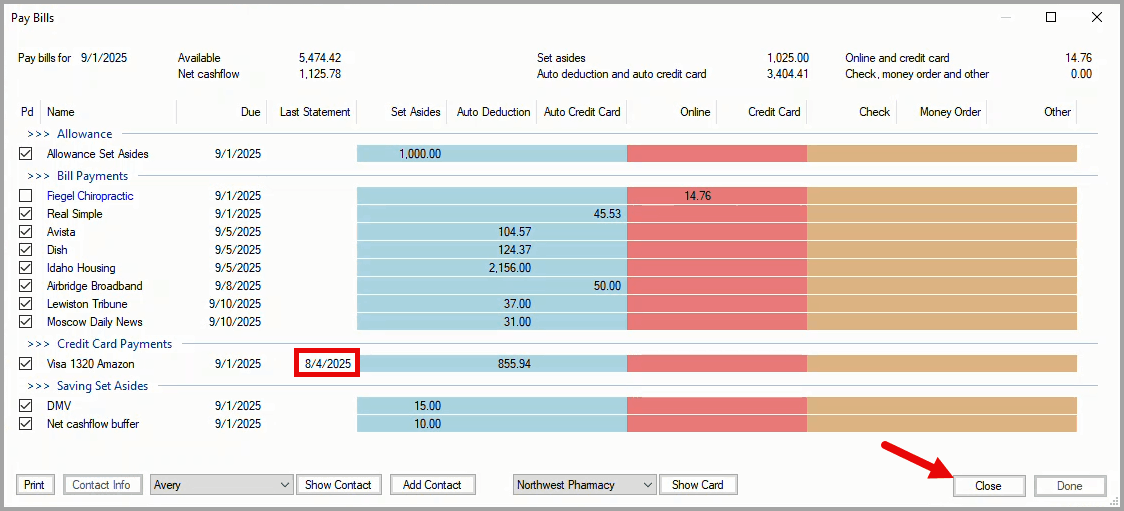The image size is (1124, 511).
Task: Close the Pay Bills window with X
Action: click(x=1097, y=17)
